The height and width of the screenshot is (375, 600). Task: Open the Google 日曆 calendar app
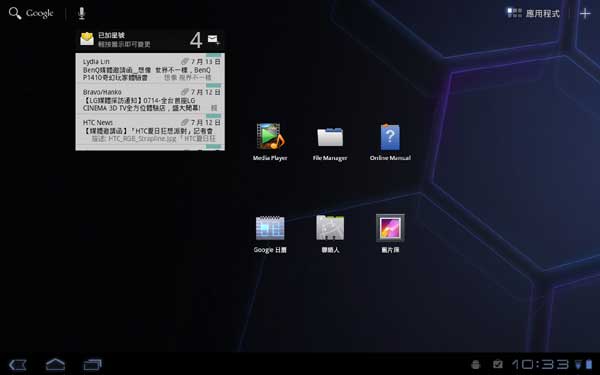click(x=270, y=234)
